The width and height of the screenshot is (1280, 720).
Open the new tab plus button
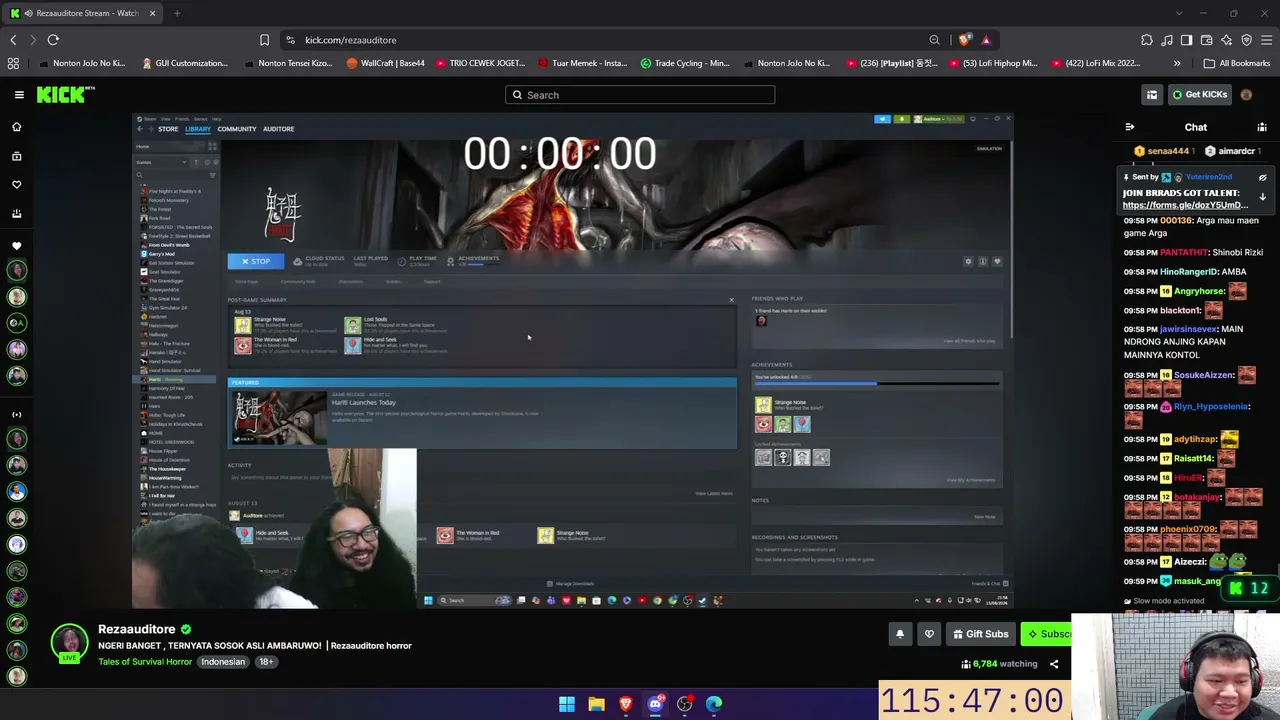pos(177,13)
